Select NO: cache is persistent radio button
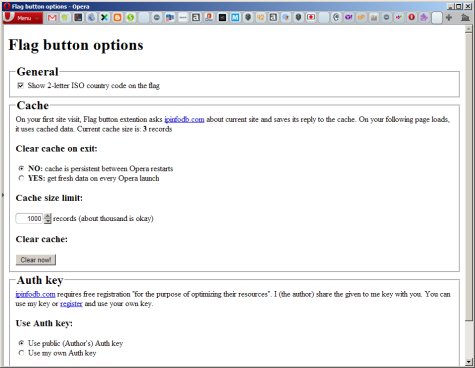This screenshot has height=368, width=475. 21,168
